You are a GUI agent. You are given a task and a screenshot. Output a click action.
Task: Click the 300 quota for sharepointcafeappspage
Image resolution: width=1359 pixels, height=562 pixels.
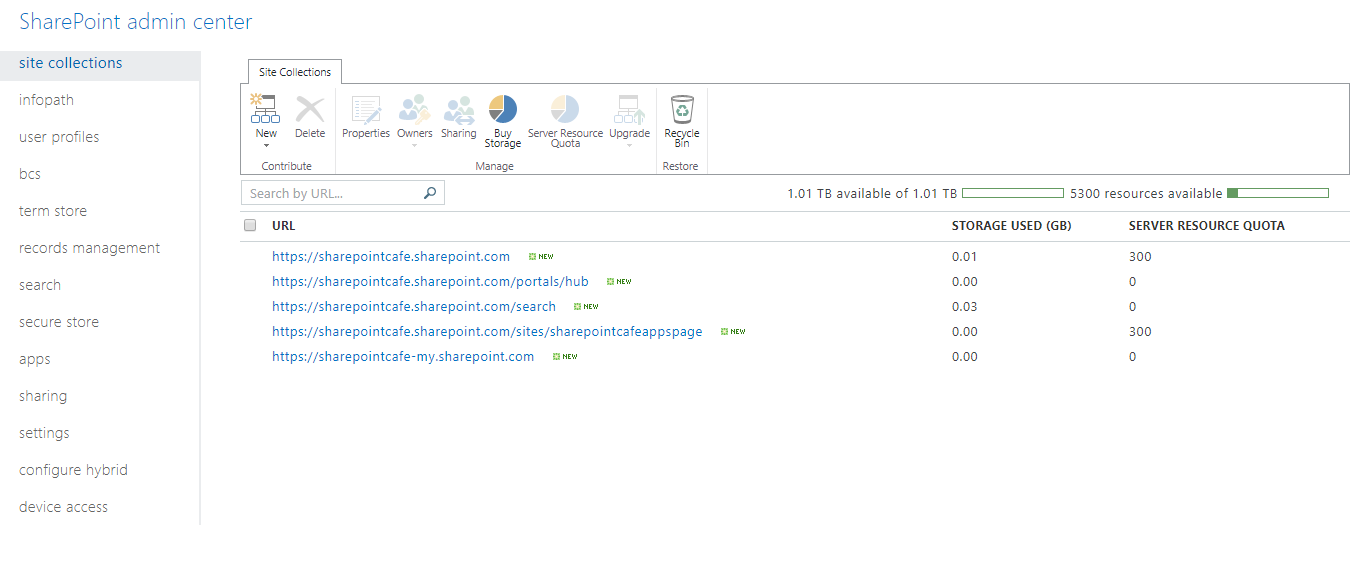(x=1140, y=332)
